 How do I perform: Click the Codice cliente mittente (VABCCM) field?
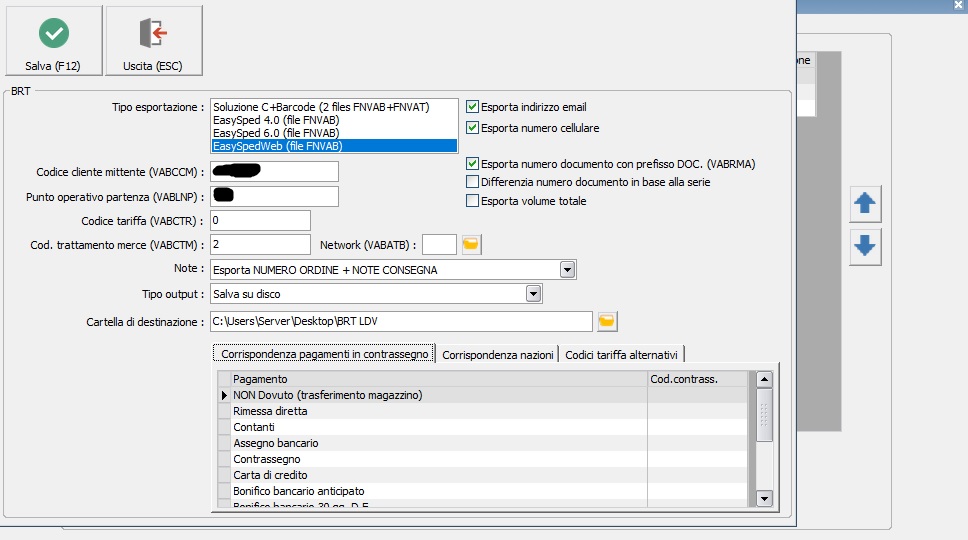point(274,172)
